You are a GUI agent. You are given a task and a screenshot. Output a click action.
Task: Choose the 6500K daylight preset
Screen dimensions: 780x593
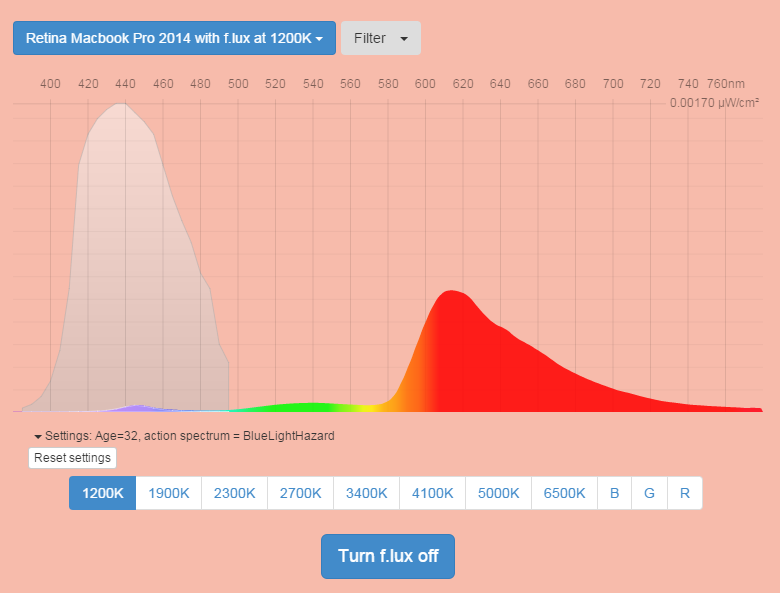[x=564, y=493]
